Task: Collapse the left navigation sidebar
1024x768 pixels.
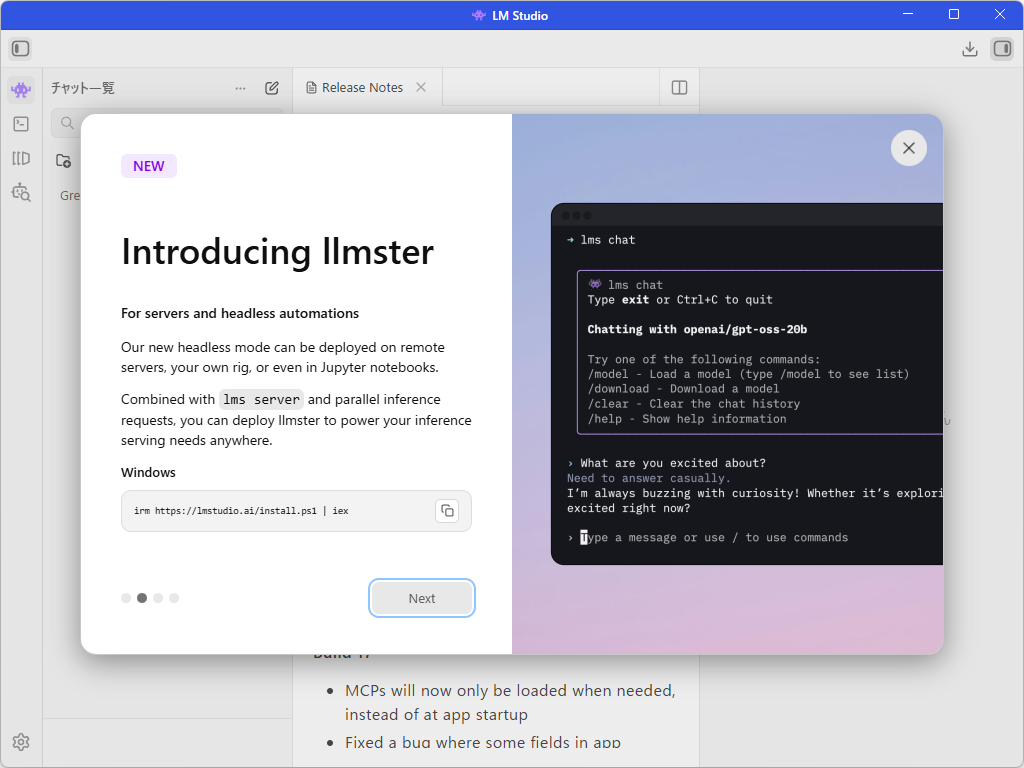Action: [20, 48]
